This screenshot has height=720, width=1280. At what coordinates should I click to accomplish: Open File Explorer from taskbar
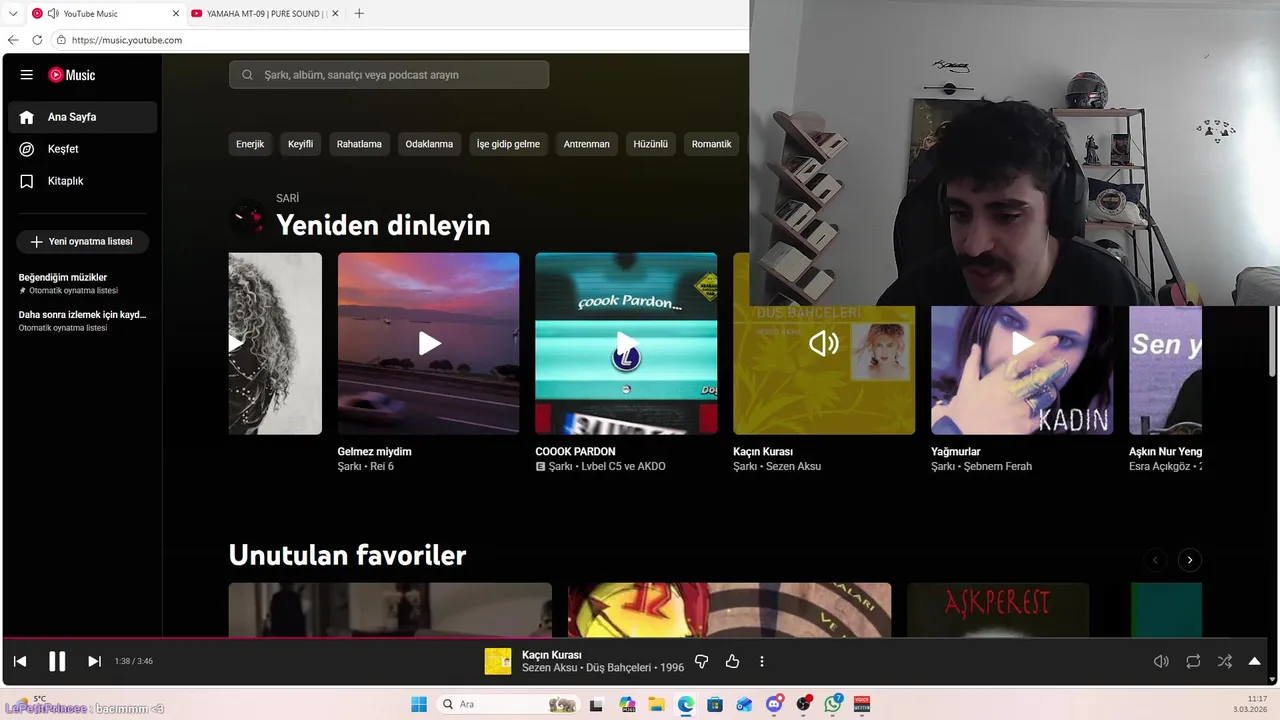point(656,704)
